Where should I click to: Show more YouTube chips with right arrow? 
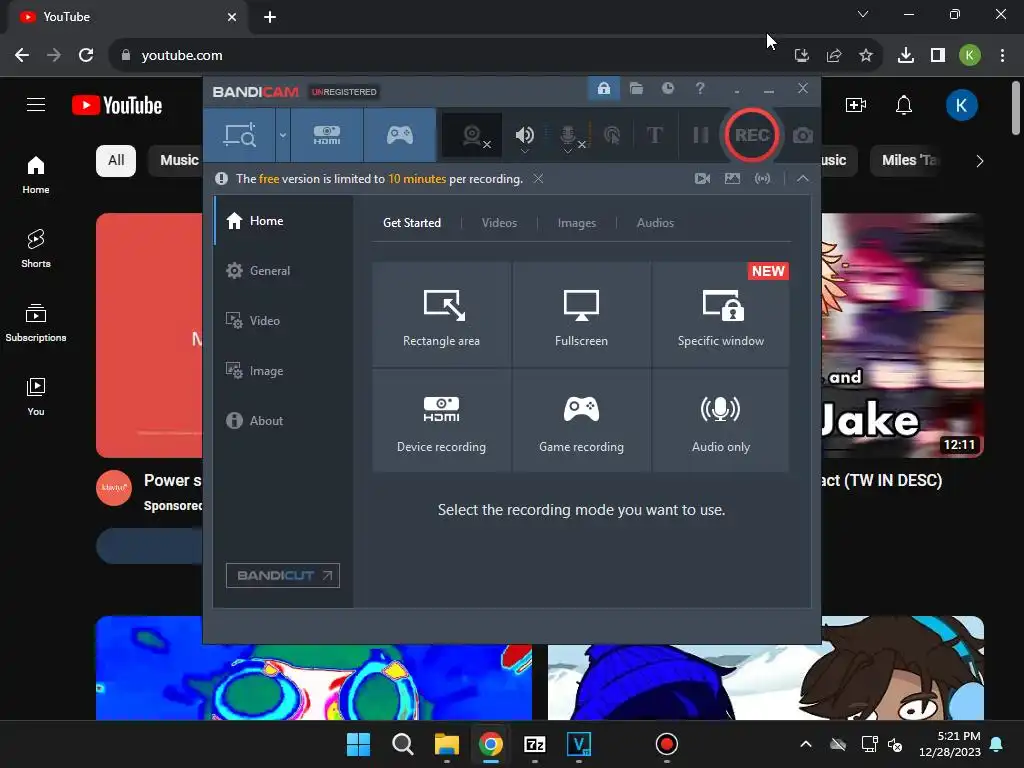[979, 161]
